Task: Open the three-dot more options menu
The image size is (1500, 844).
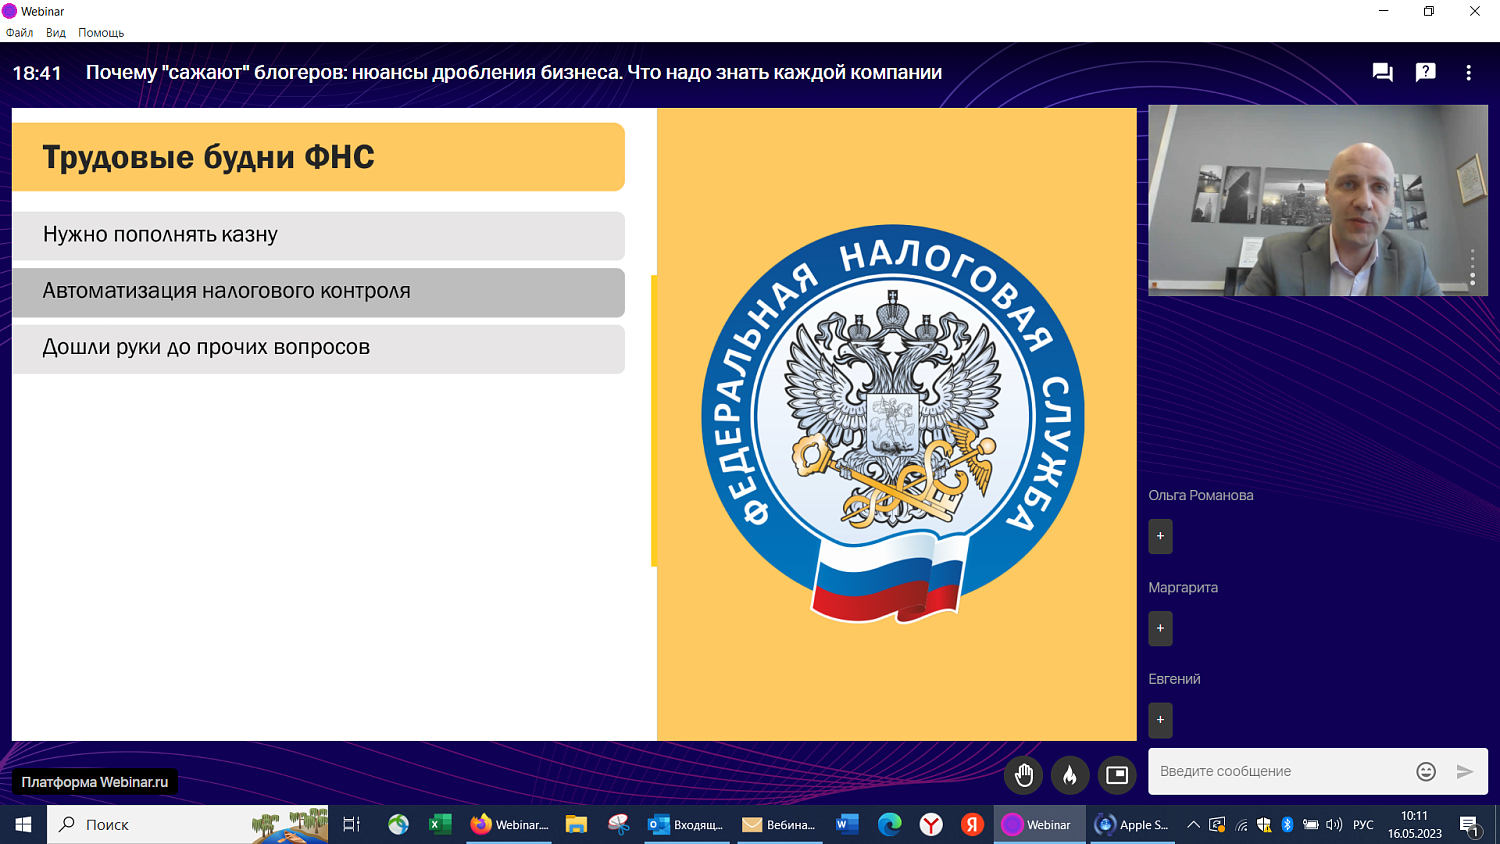Action: click(x=1468, y=72)
